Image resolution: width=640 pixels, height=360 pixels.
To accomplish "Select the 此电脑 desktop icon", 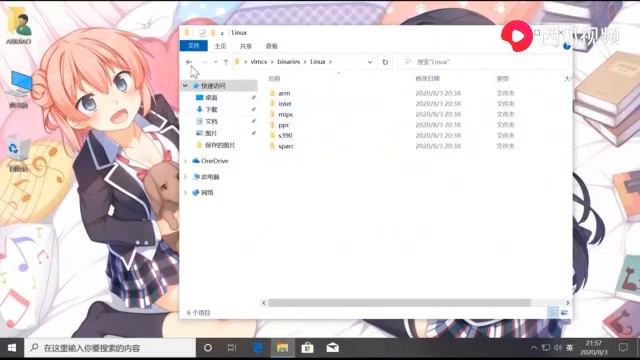I will click(x=19, y=89).
